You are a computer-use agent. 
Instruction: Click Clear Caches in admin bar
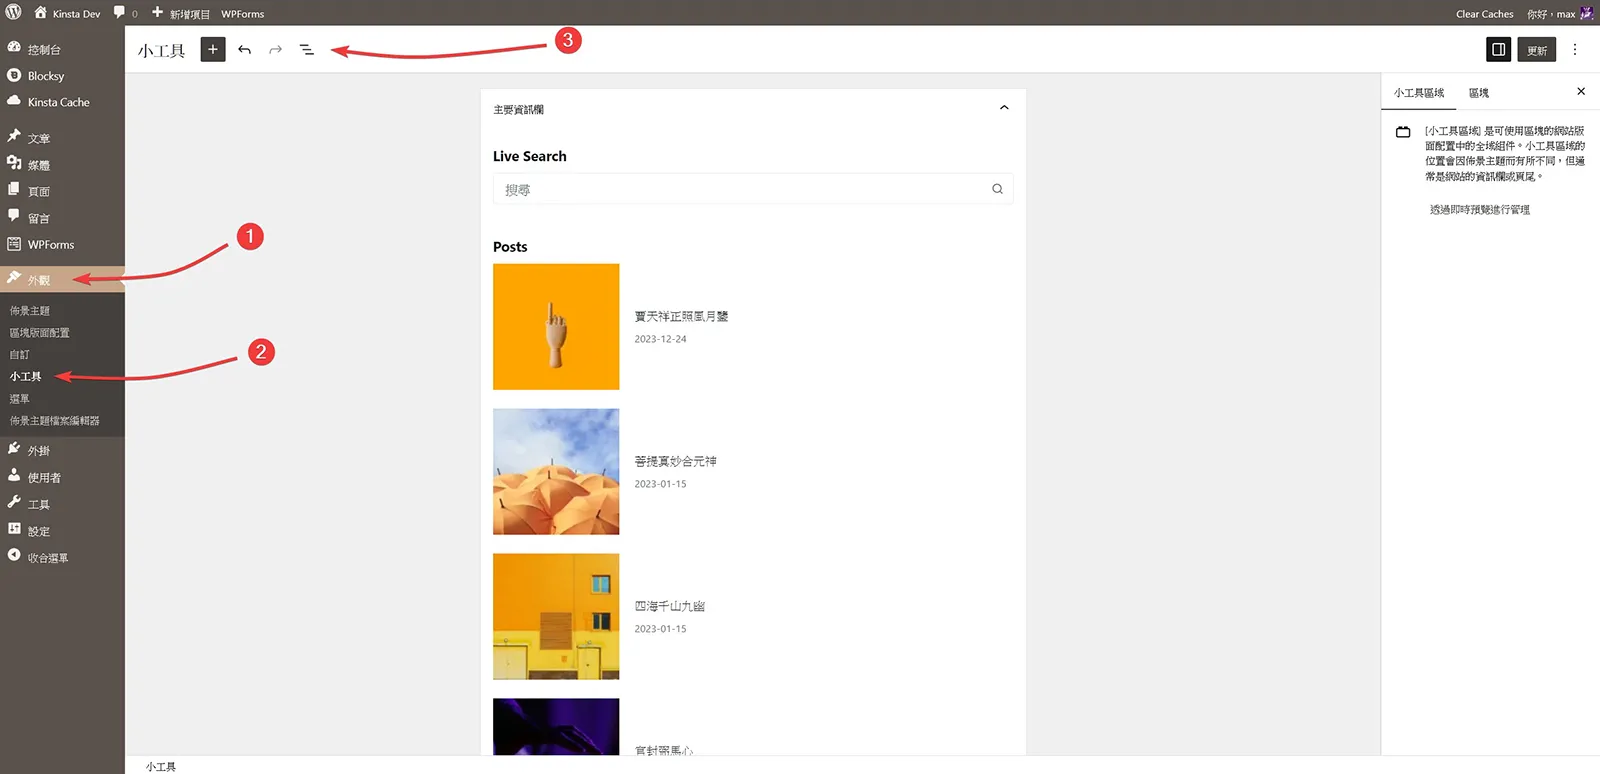pos(1484,14)
